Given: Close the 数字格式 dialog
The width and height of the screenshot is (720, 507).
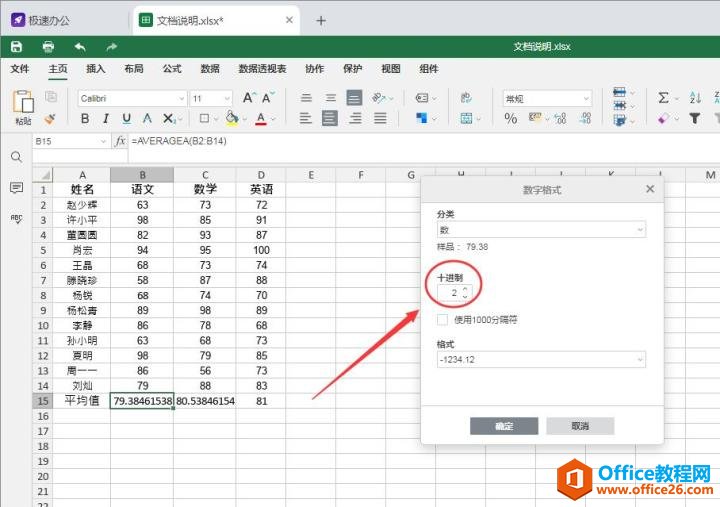Looking at the screenshot, I should (x=650, y=189).
